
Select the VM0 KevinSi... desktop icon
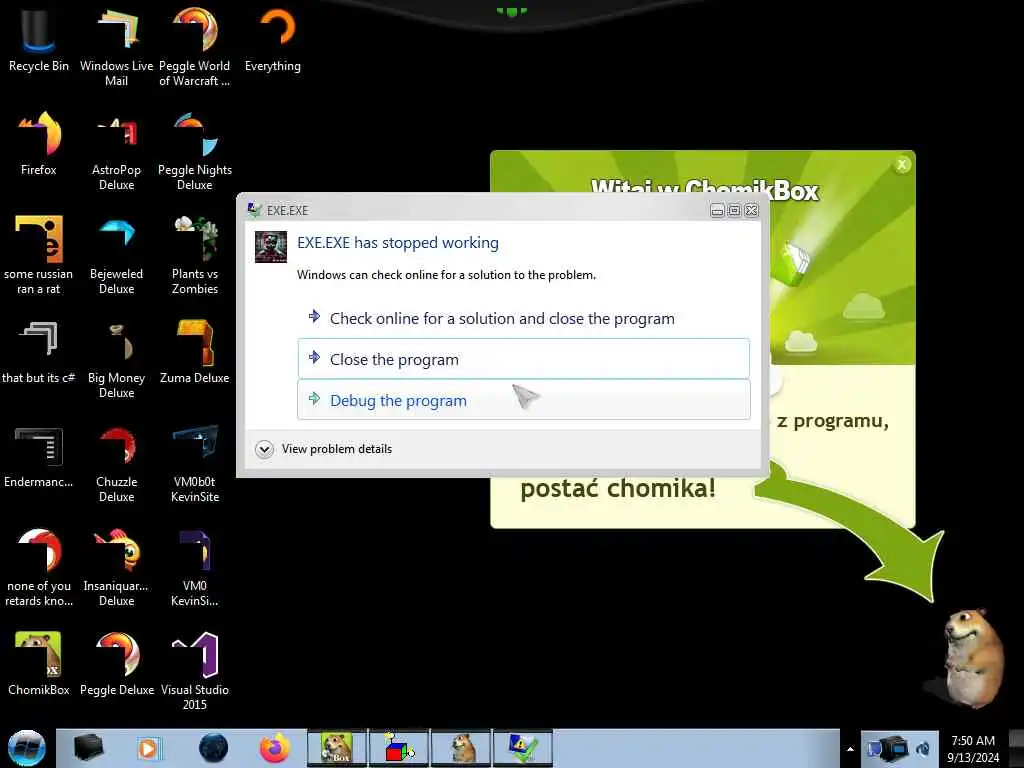tap(195, 567)
